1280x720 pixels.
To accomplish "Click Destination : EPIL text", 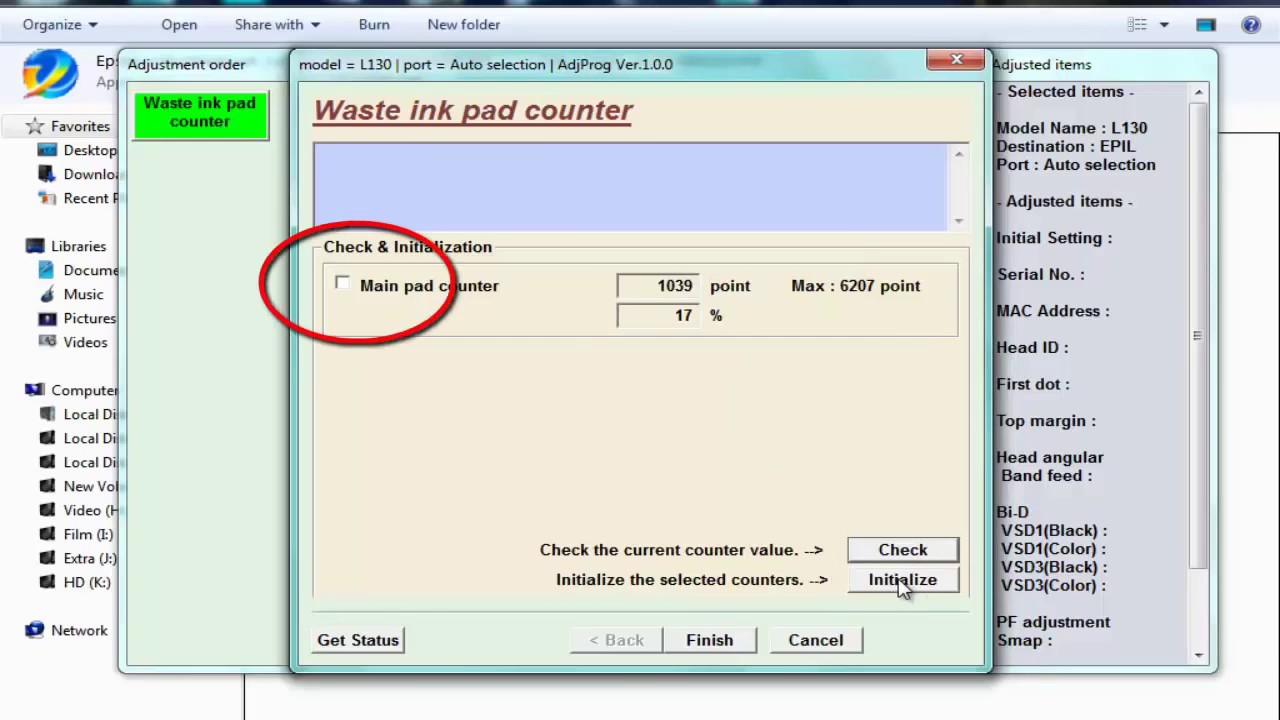I will coord(1065,146).
